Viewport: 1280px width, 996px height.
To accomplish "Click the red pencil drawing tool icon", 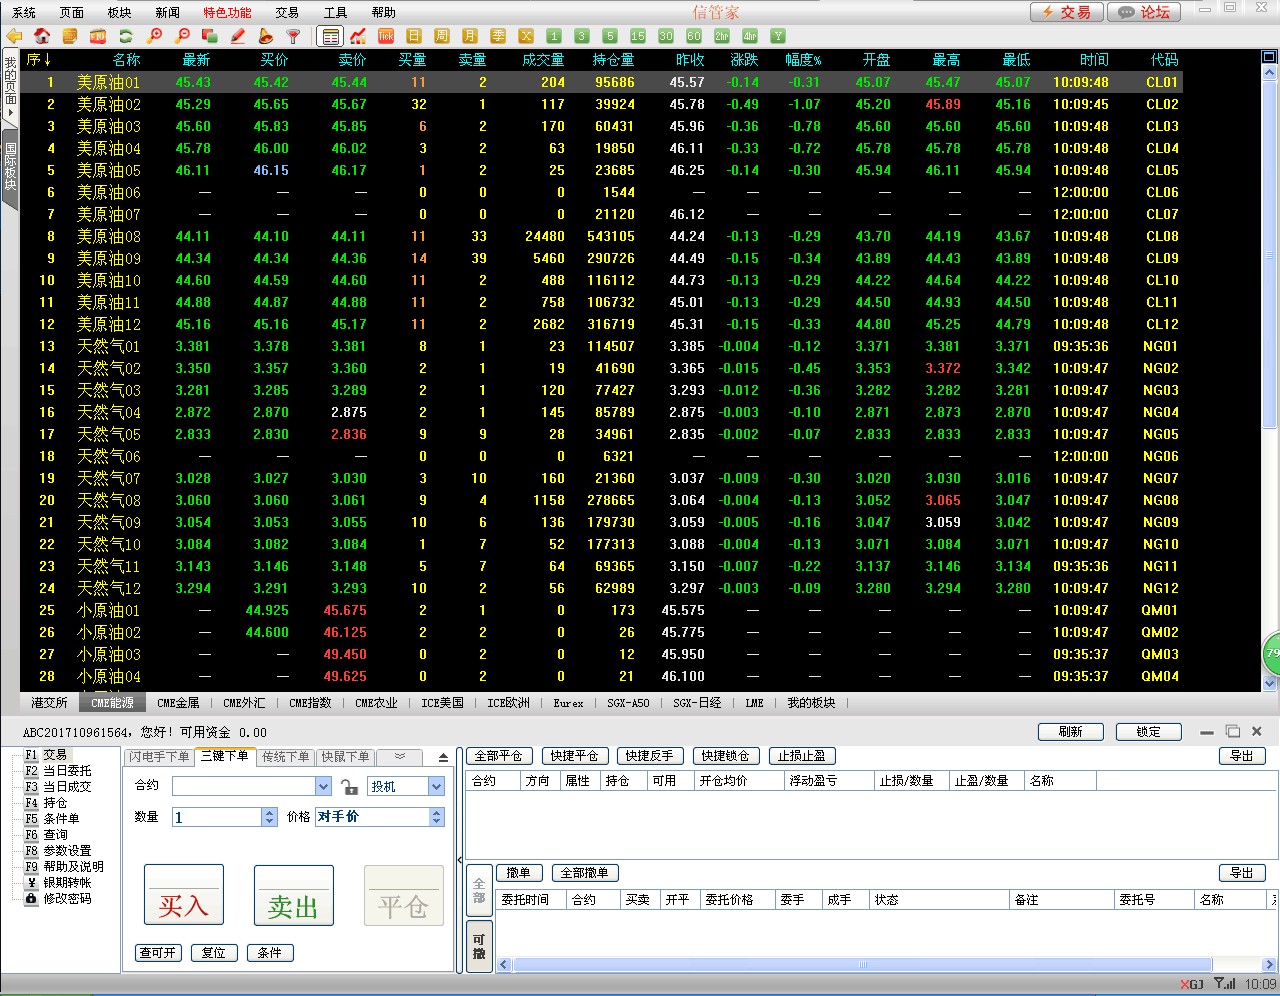I will tap(238, 36).
